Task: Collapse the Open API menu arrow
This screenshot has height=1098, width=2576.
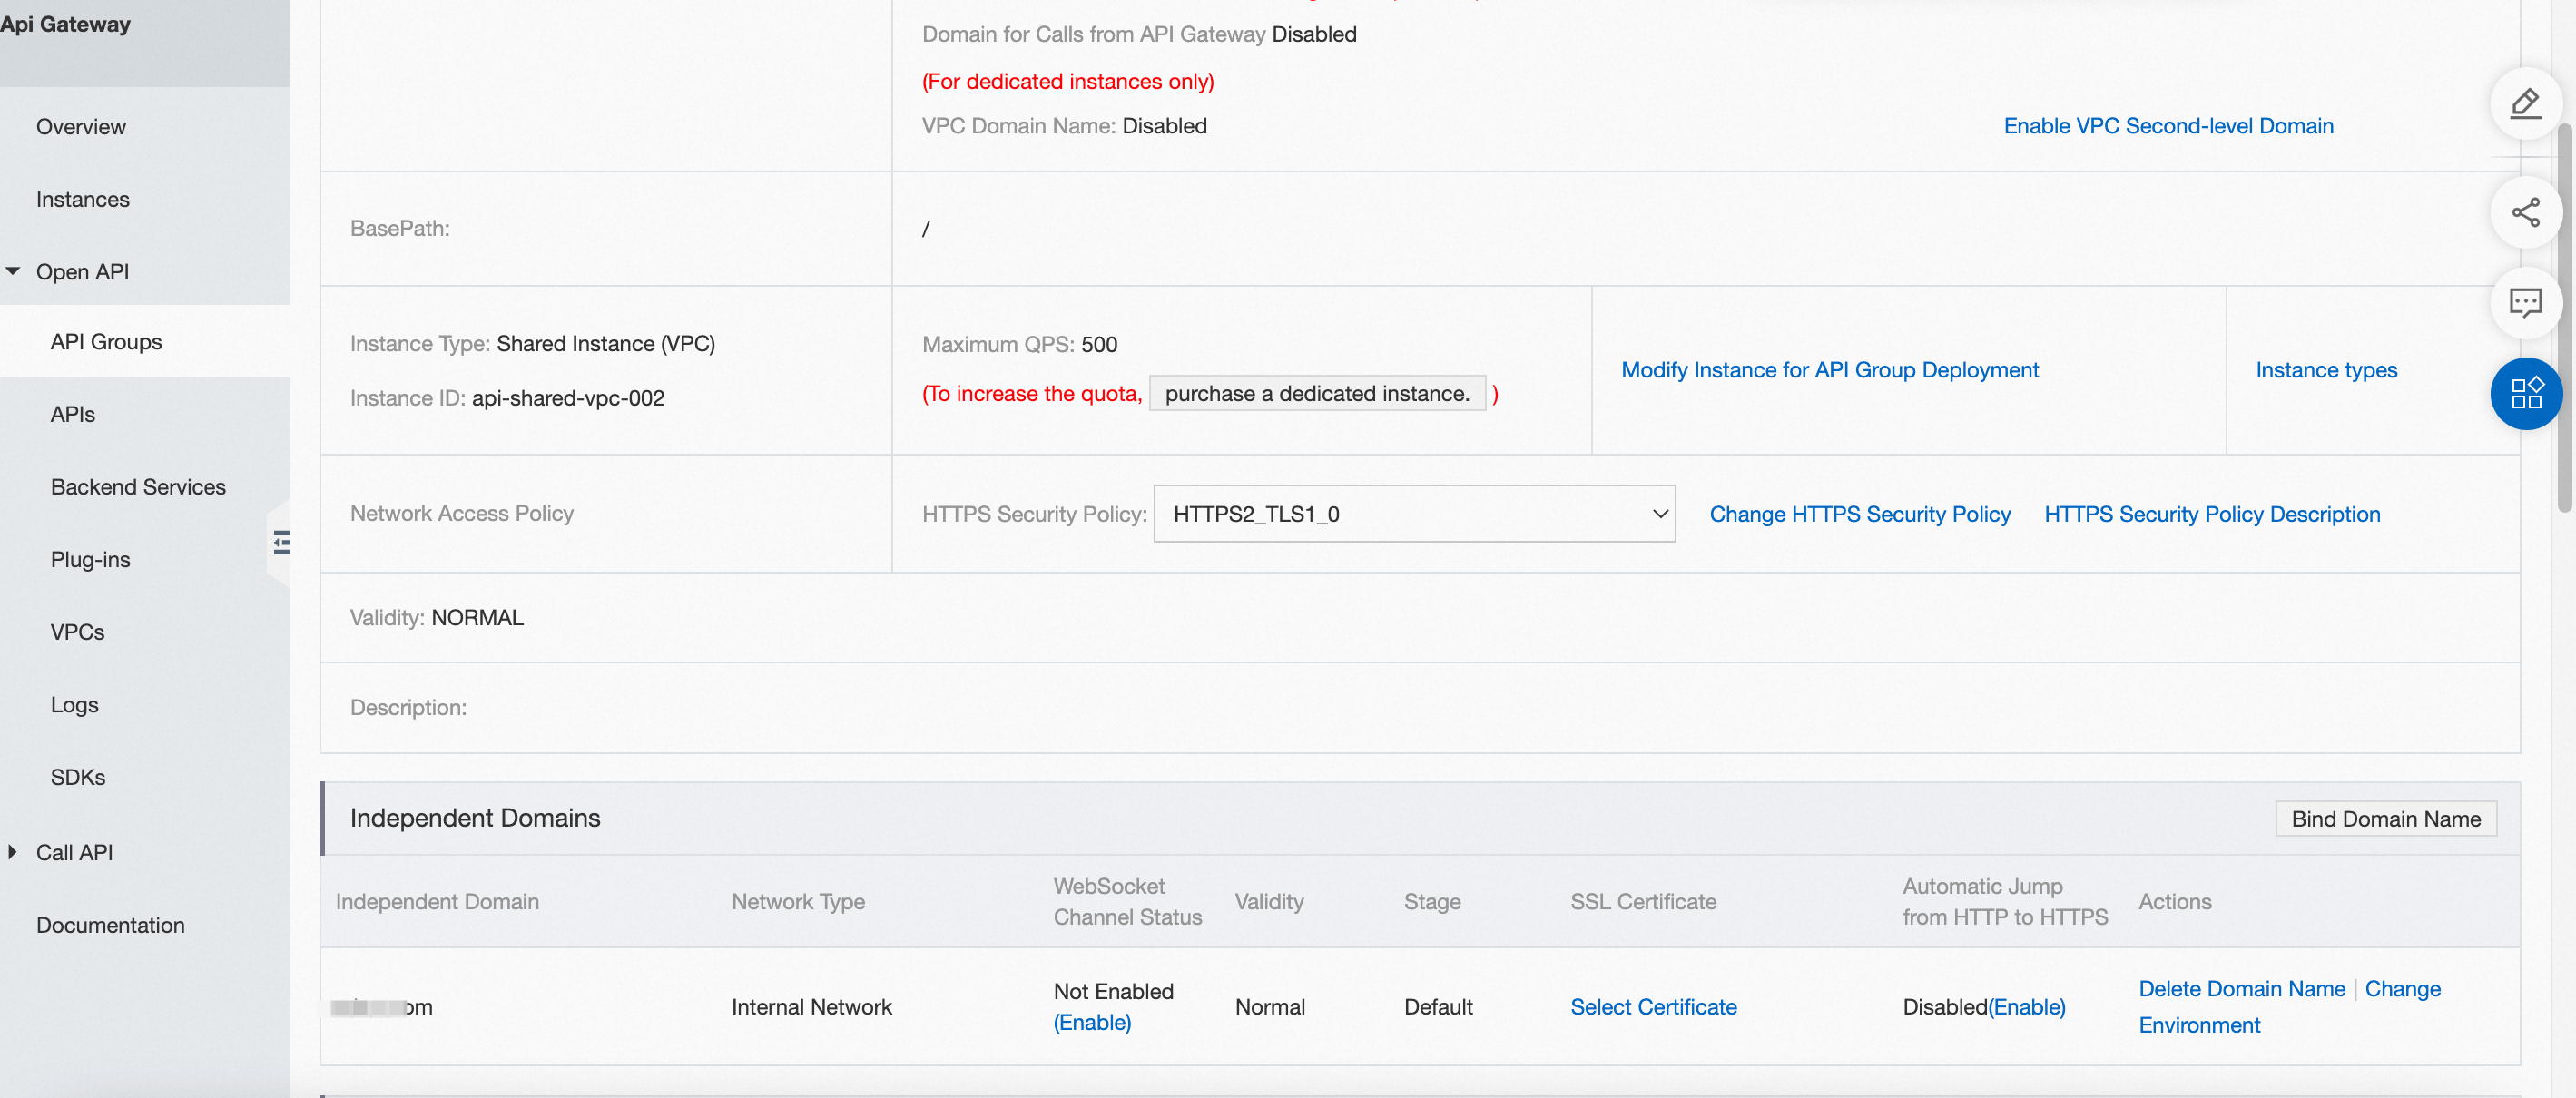Action: 13,271
